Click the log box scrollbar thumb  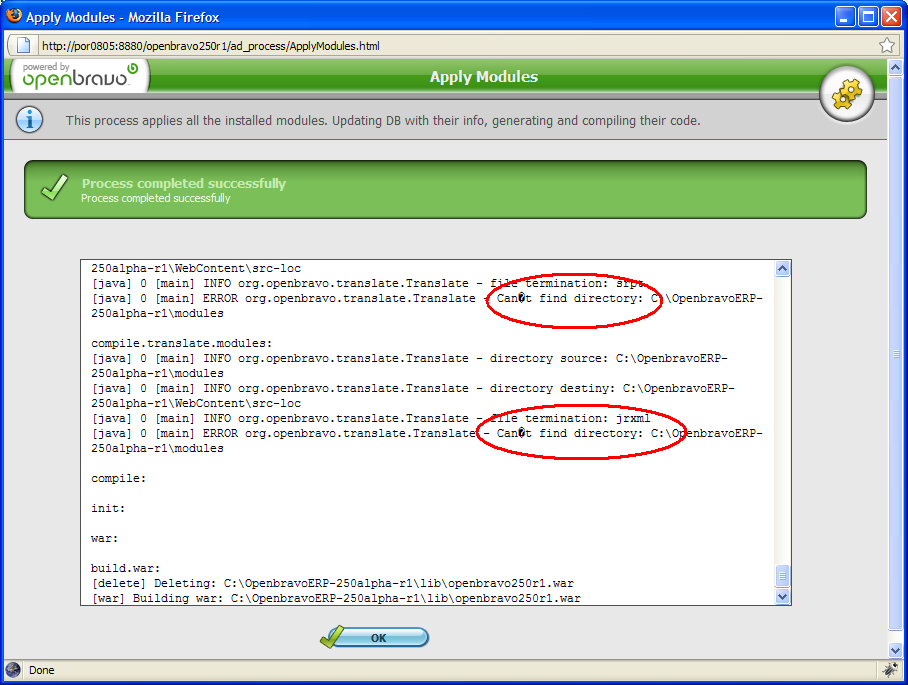[782, 576]
